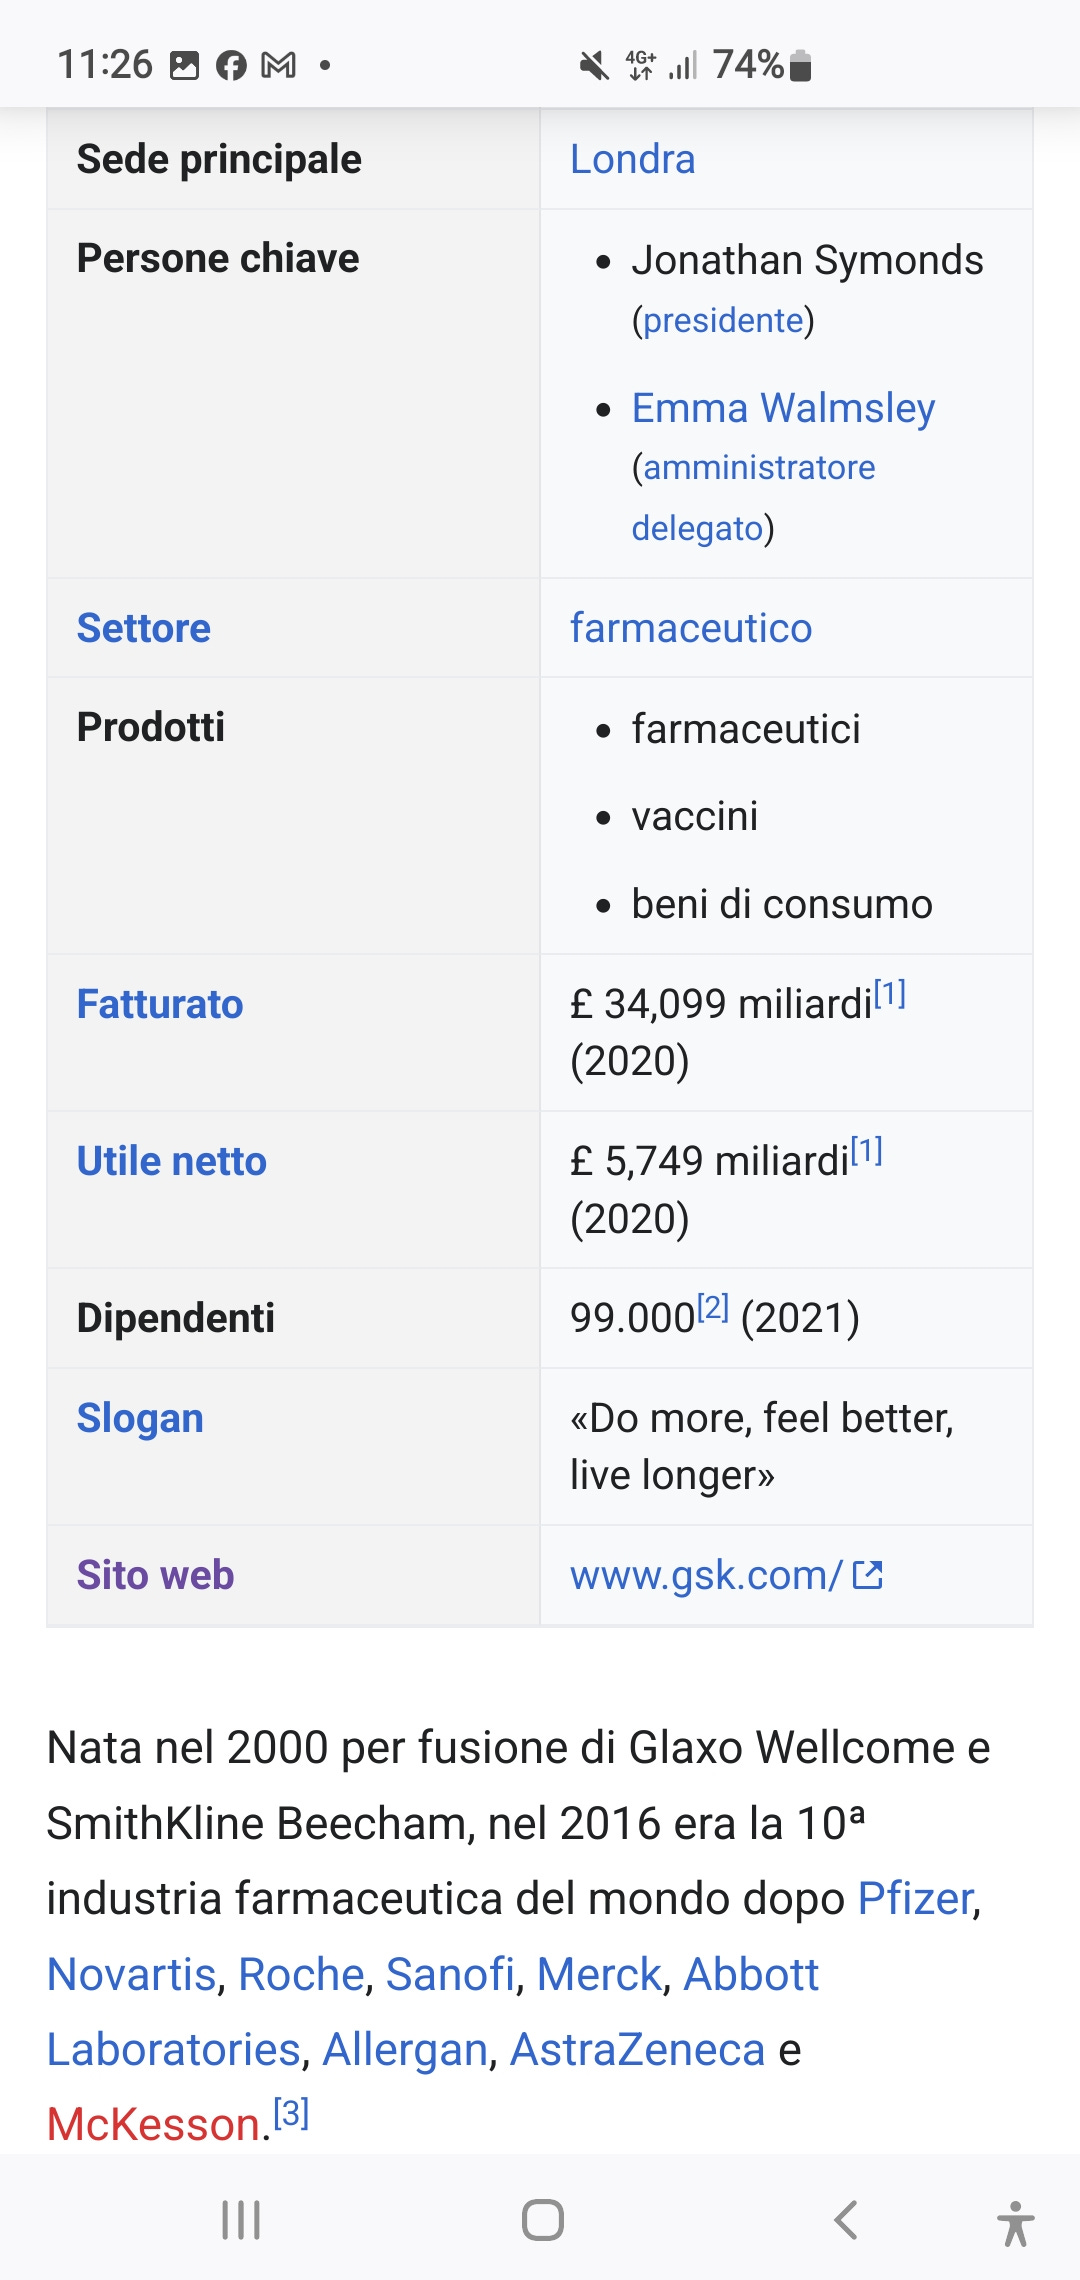Screen dimensions: 1080x2280
Task: Tap the red McKesson link
Action: tap(154, 2124)
